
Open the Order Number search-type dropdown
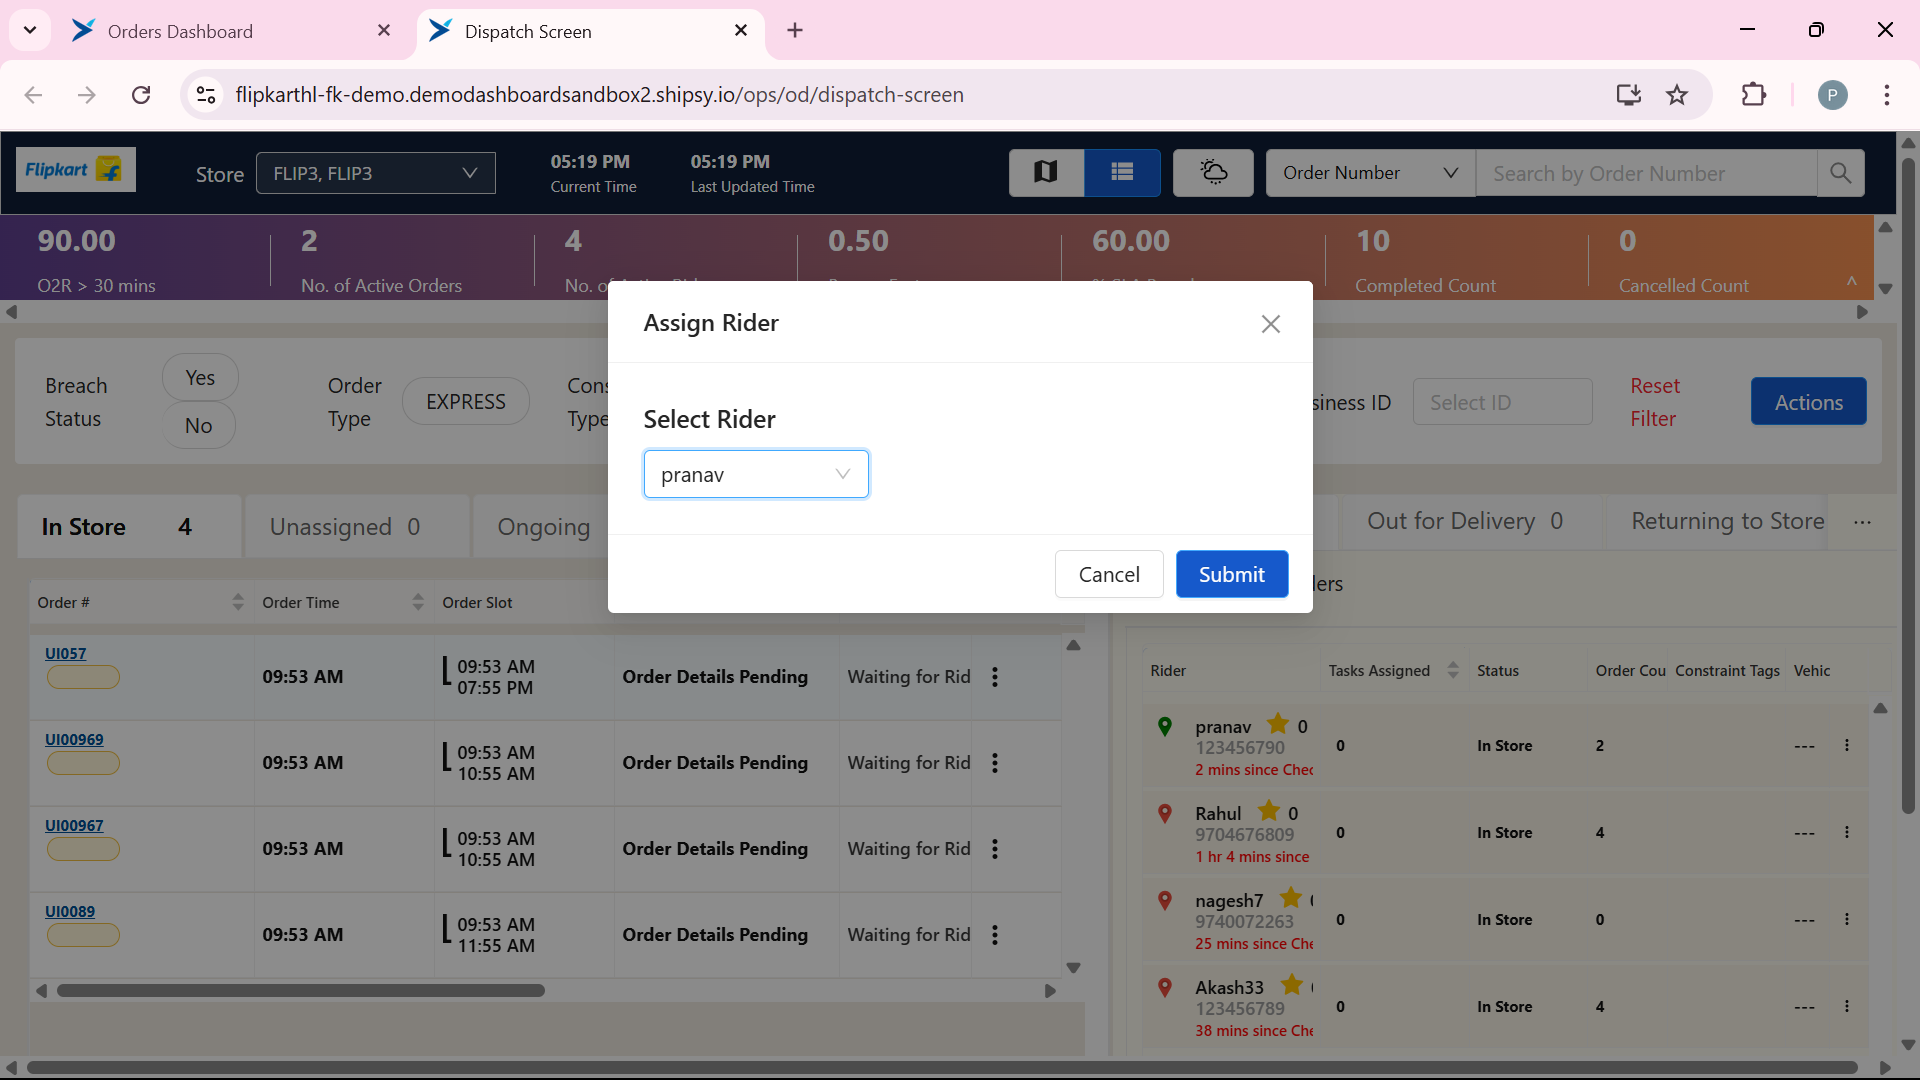point(1370,173)
